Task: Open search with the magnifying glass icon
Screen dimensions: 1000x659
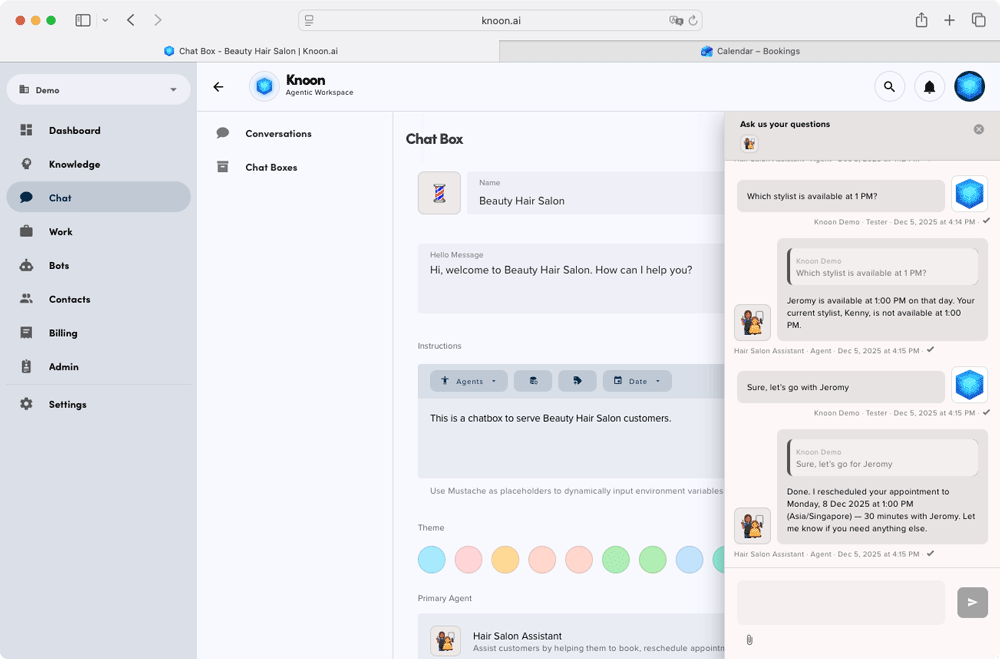Action: pos(890,86)
